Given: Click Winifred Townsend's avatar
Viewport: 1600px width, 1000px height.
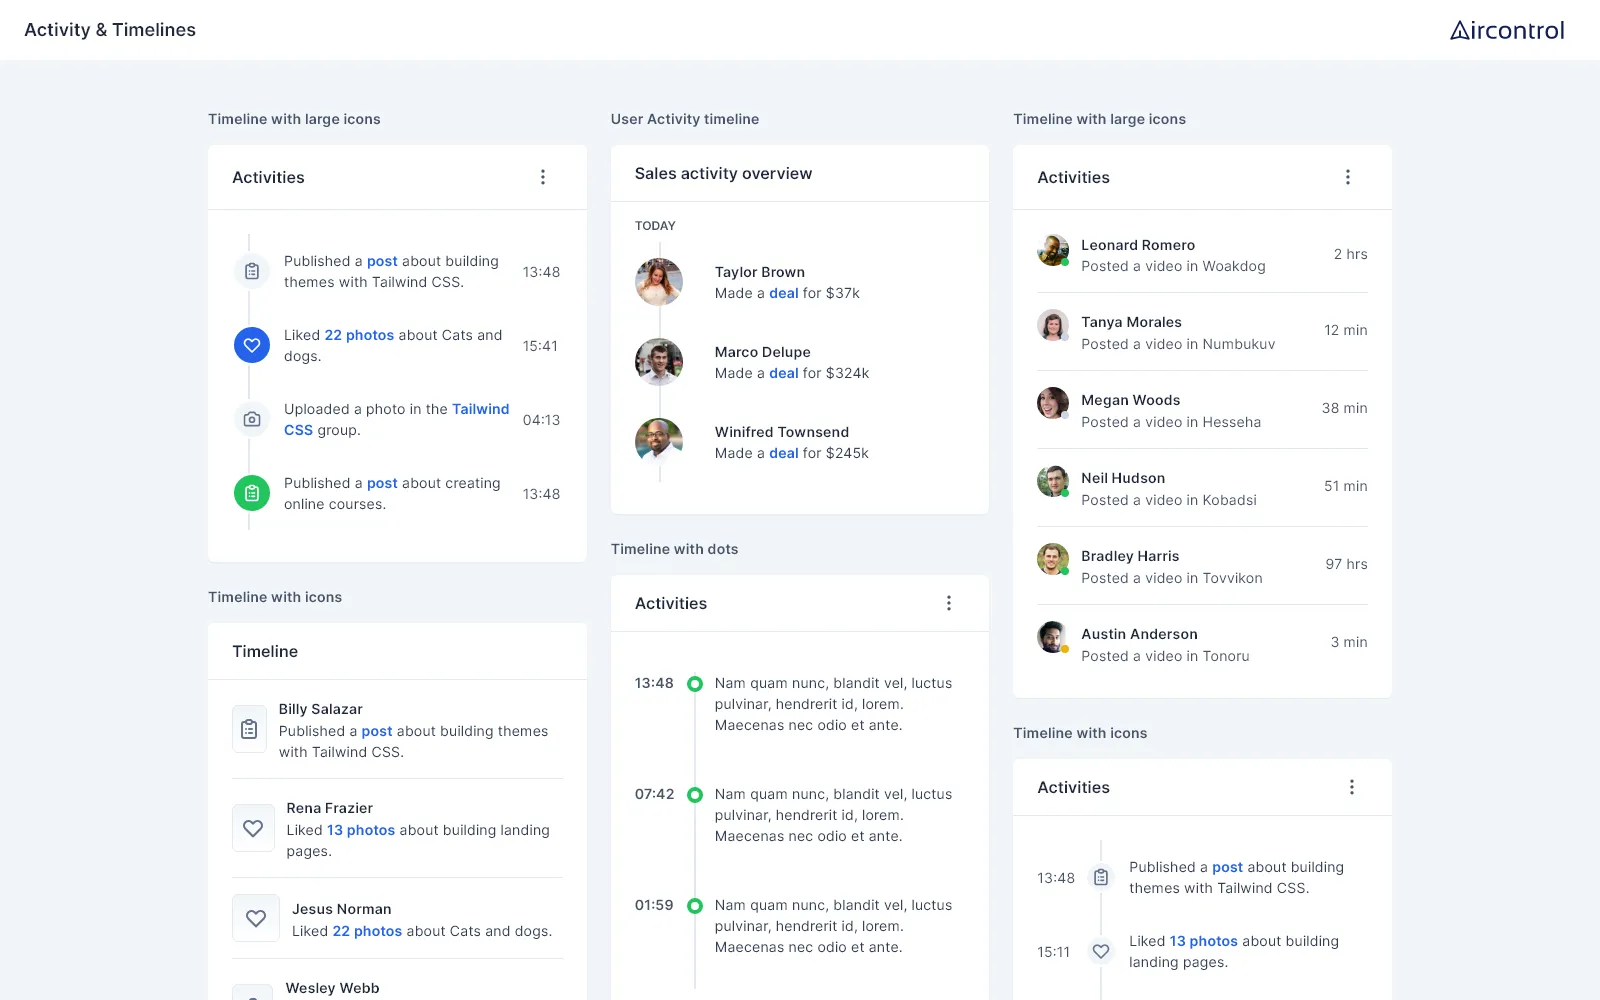Looking at the screenshot, I should tap(659, 442).
